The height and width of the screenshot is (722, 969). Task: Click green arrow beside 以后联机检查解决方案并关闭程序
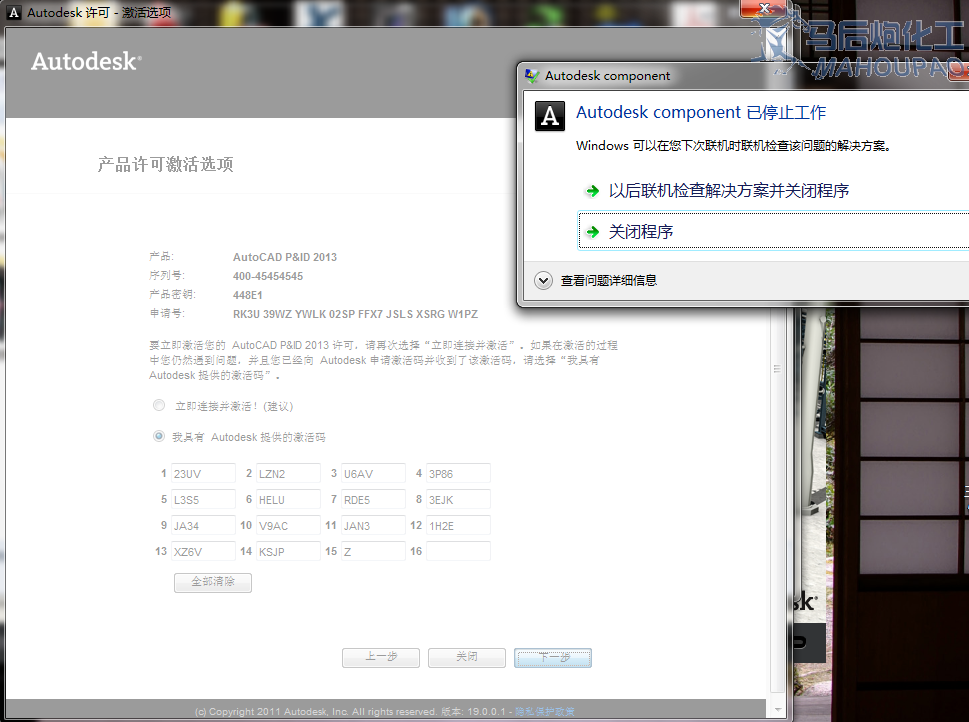pyautogui.click(x=592, y=191)
